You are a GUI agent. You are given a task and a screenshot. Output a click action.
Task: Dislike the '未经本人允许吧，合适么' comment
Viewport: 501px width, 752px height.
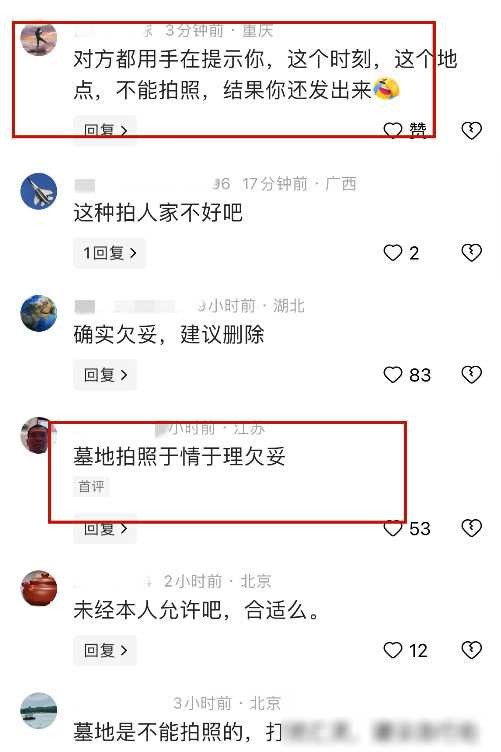point(471,650)
